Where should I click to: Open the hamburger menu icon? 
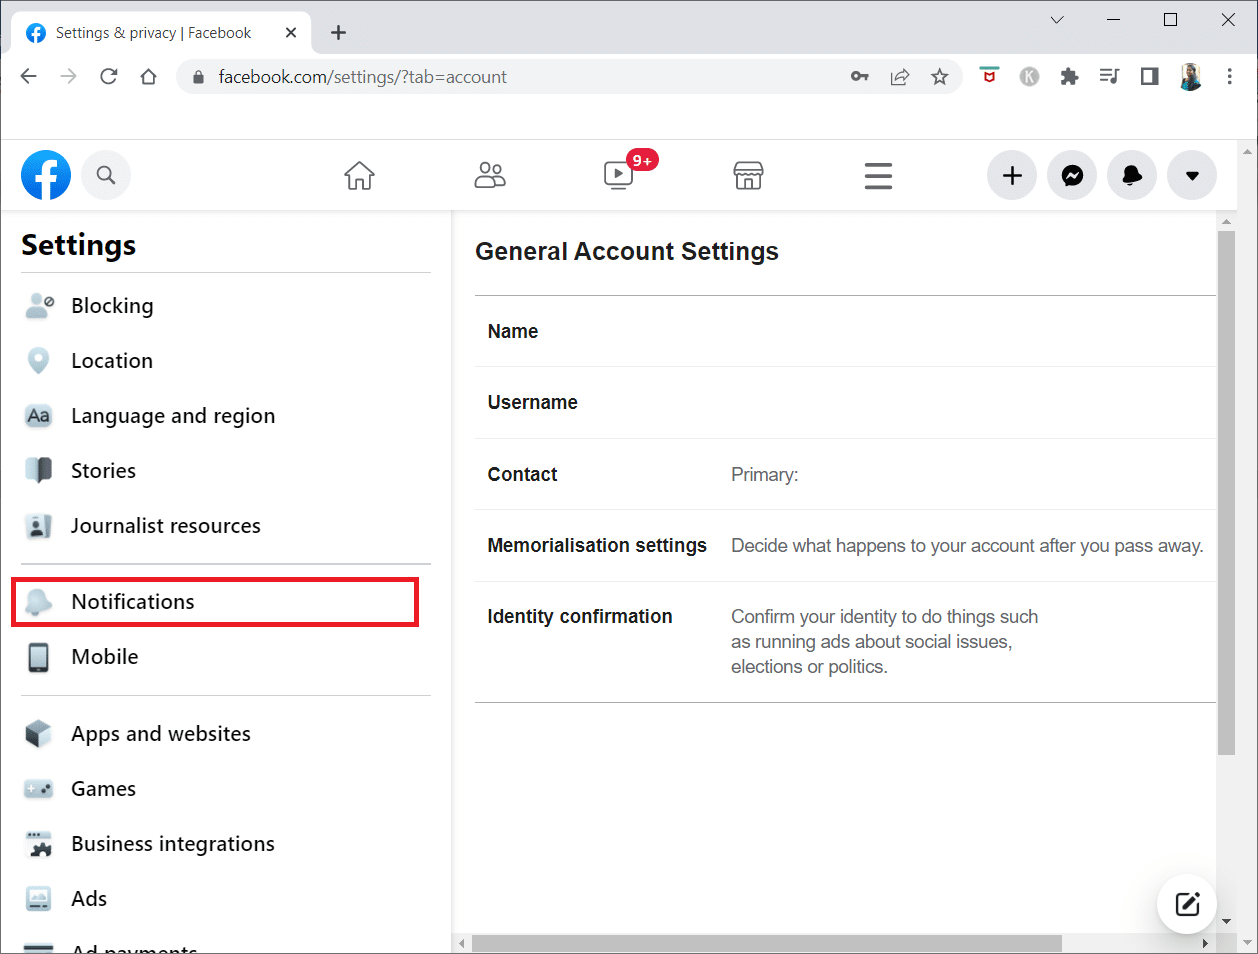pyautogui.click(x=878, y=175)
